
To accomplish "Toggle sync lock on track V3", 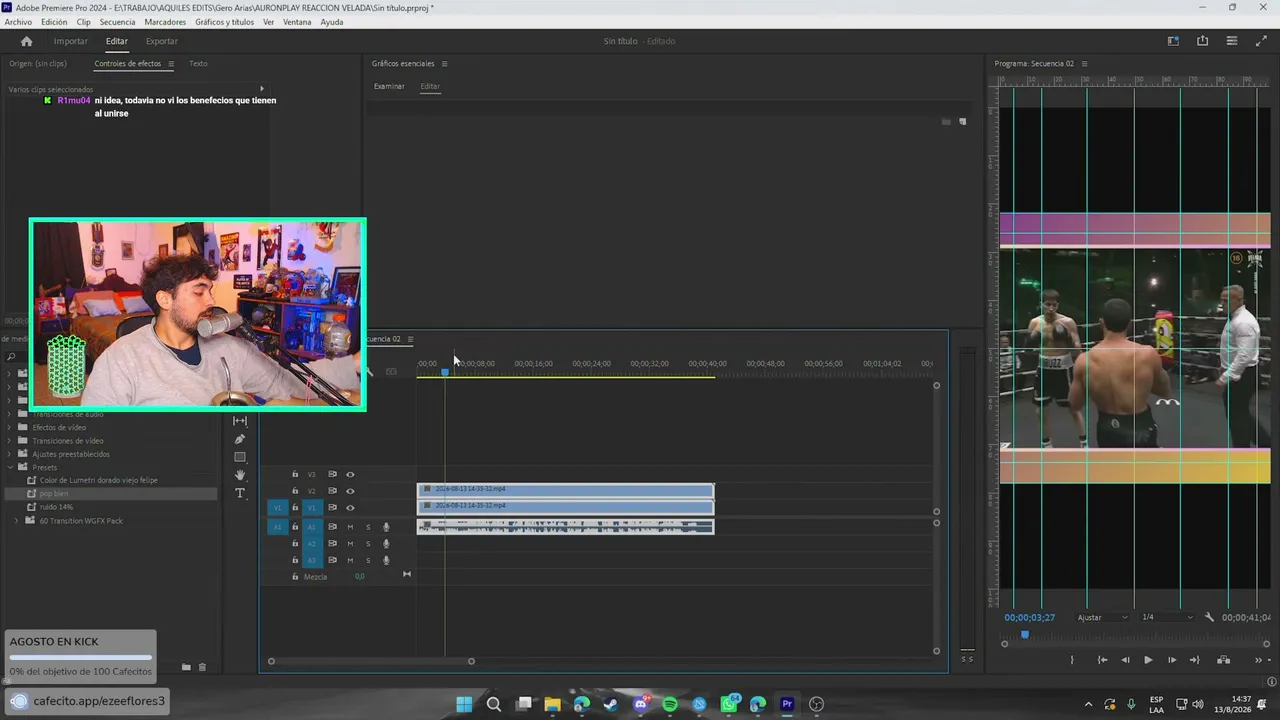I will (332, 474).
